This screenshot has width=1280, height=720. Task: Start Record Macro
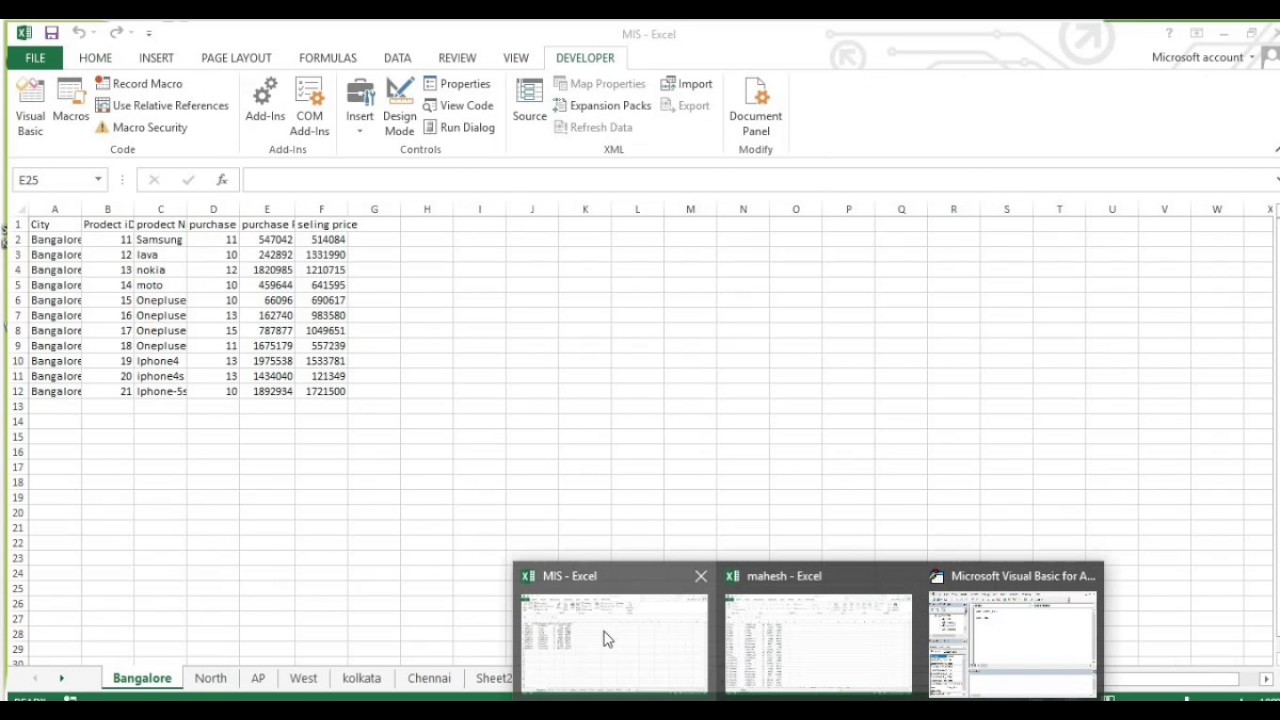click(139, 84)
